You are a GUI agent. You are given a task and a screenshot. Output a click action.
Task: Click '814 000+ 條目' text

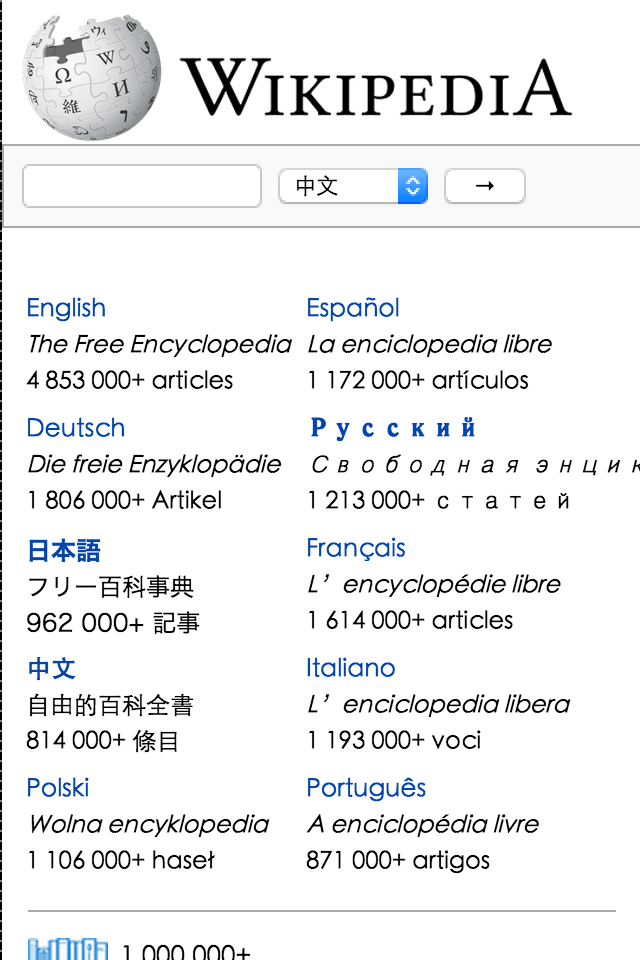pos(102,740)
